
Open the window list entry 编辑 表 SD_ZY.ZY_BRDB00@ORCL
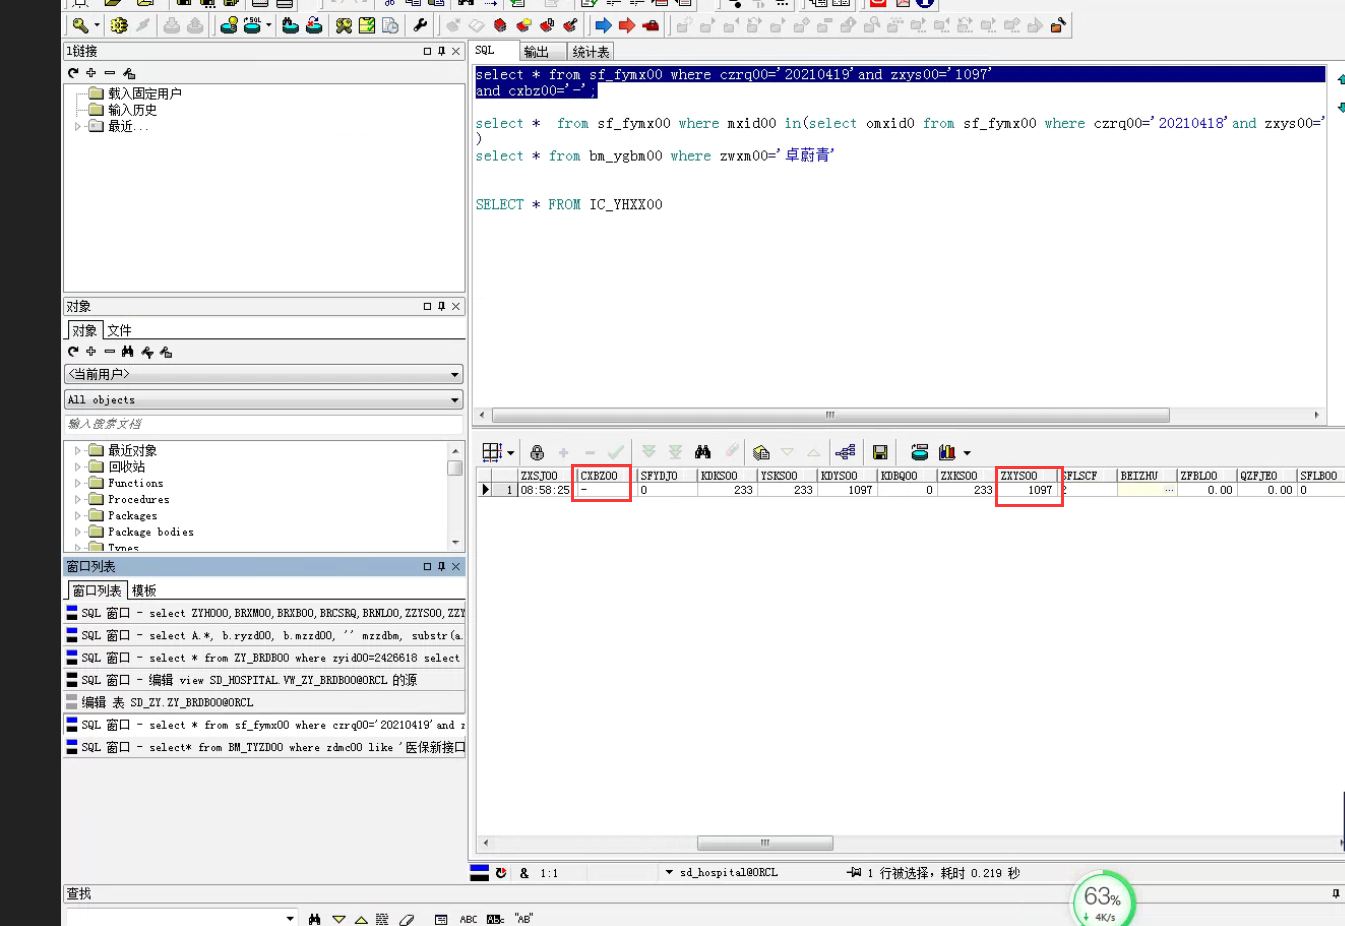click(x=264, y=702)
